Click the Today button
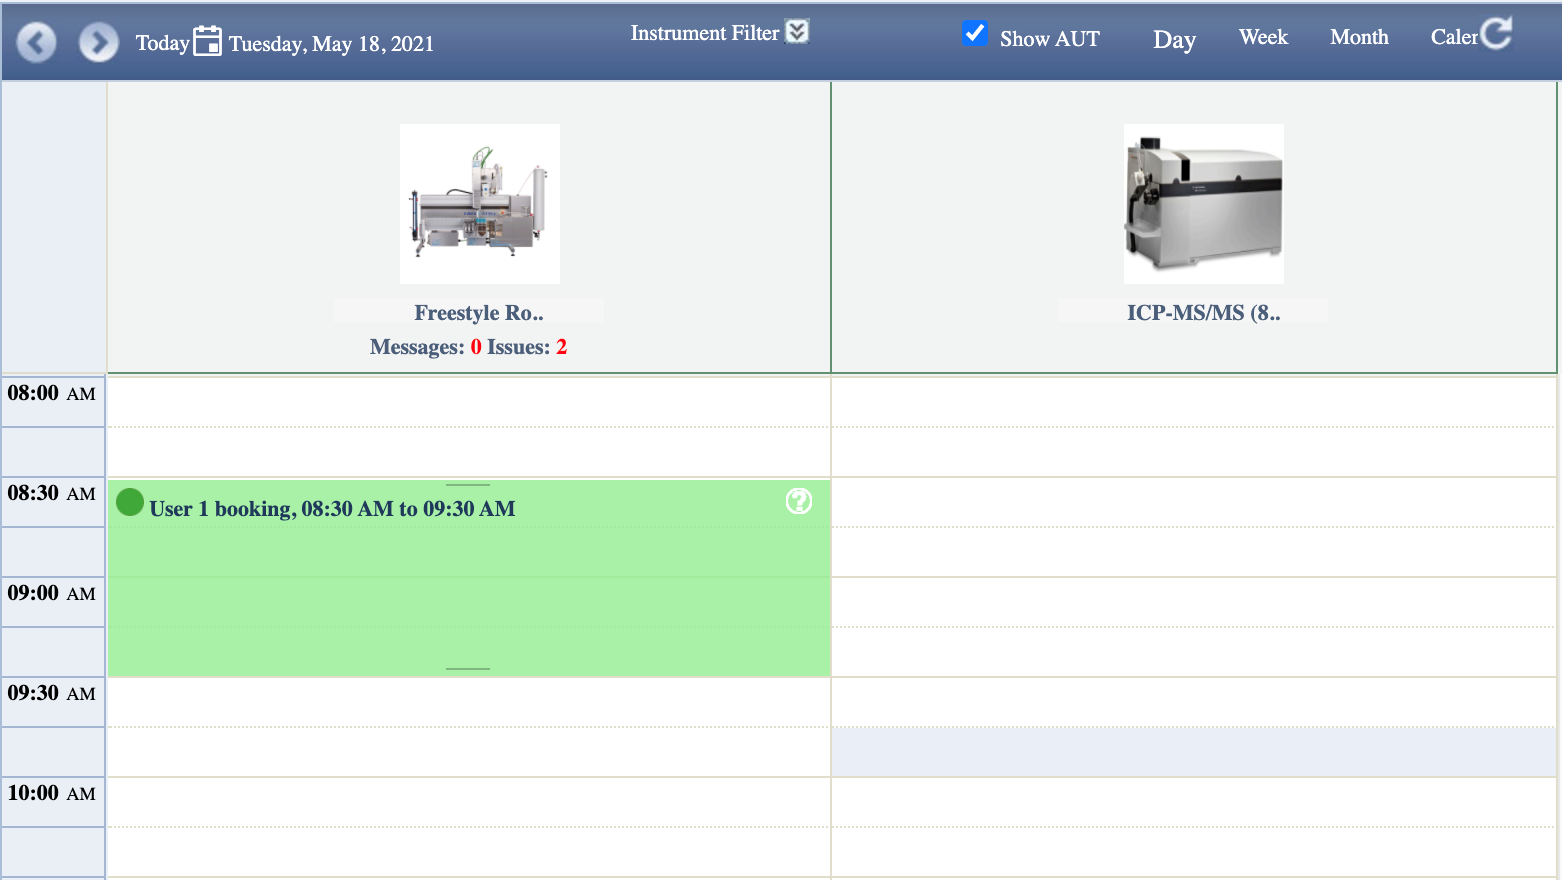 [x=162, y=43]
